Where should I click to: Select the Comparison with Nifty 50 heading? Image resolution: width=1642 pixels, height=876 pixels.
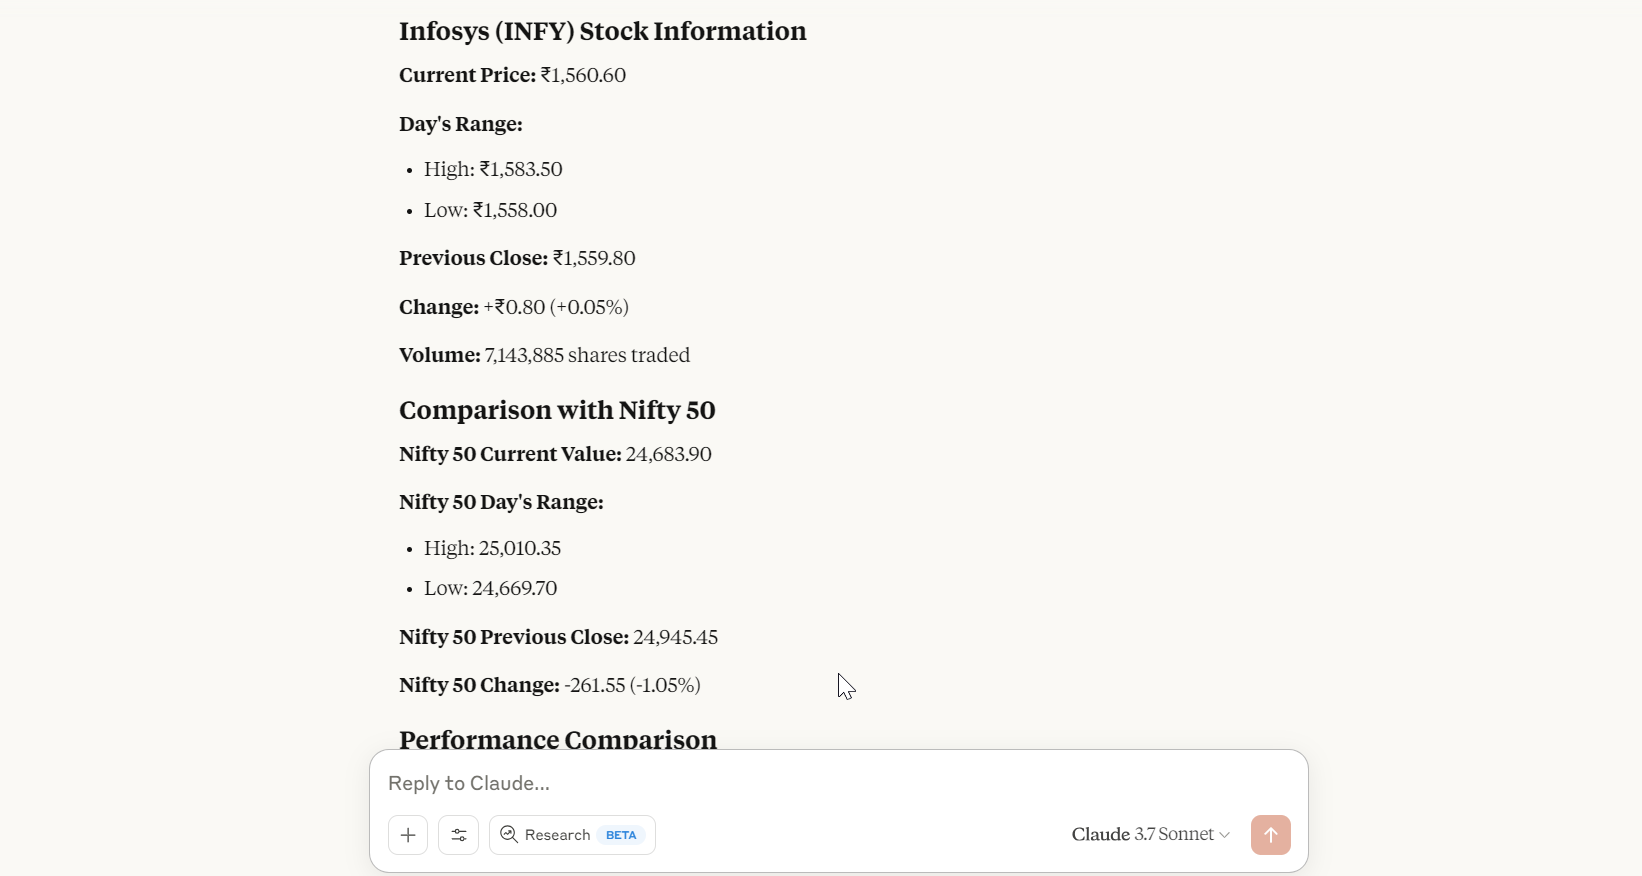tap(557, 410)
